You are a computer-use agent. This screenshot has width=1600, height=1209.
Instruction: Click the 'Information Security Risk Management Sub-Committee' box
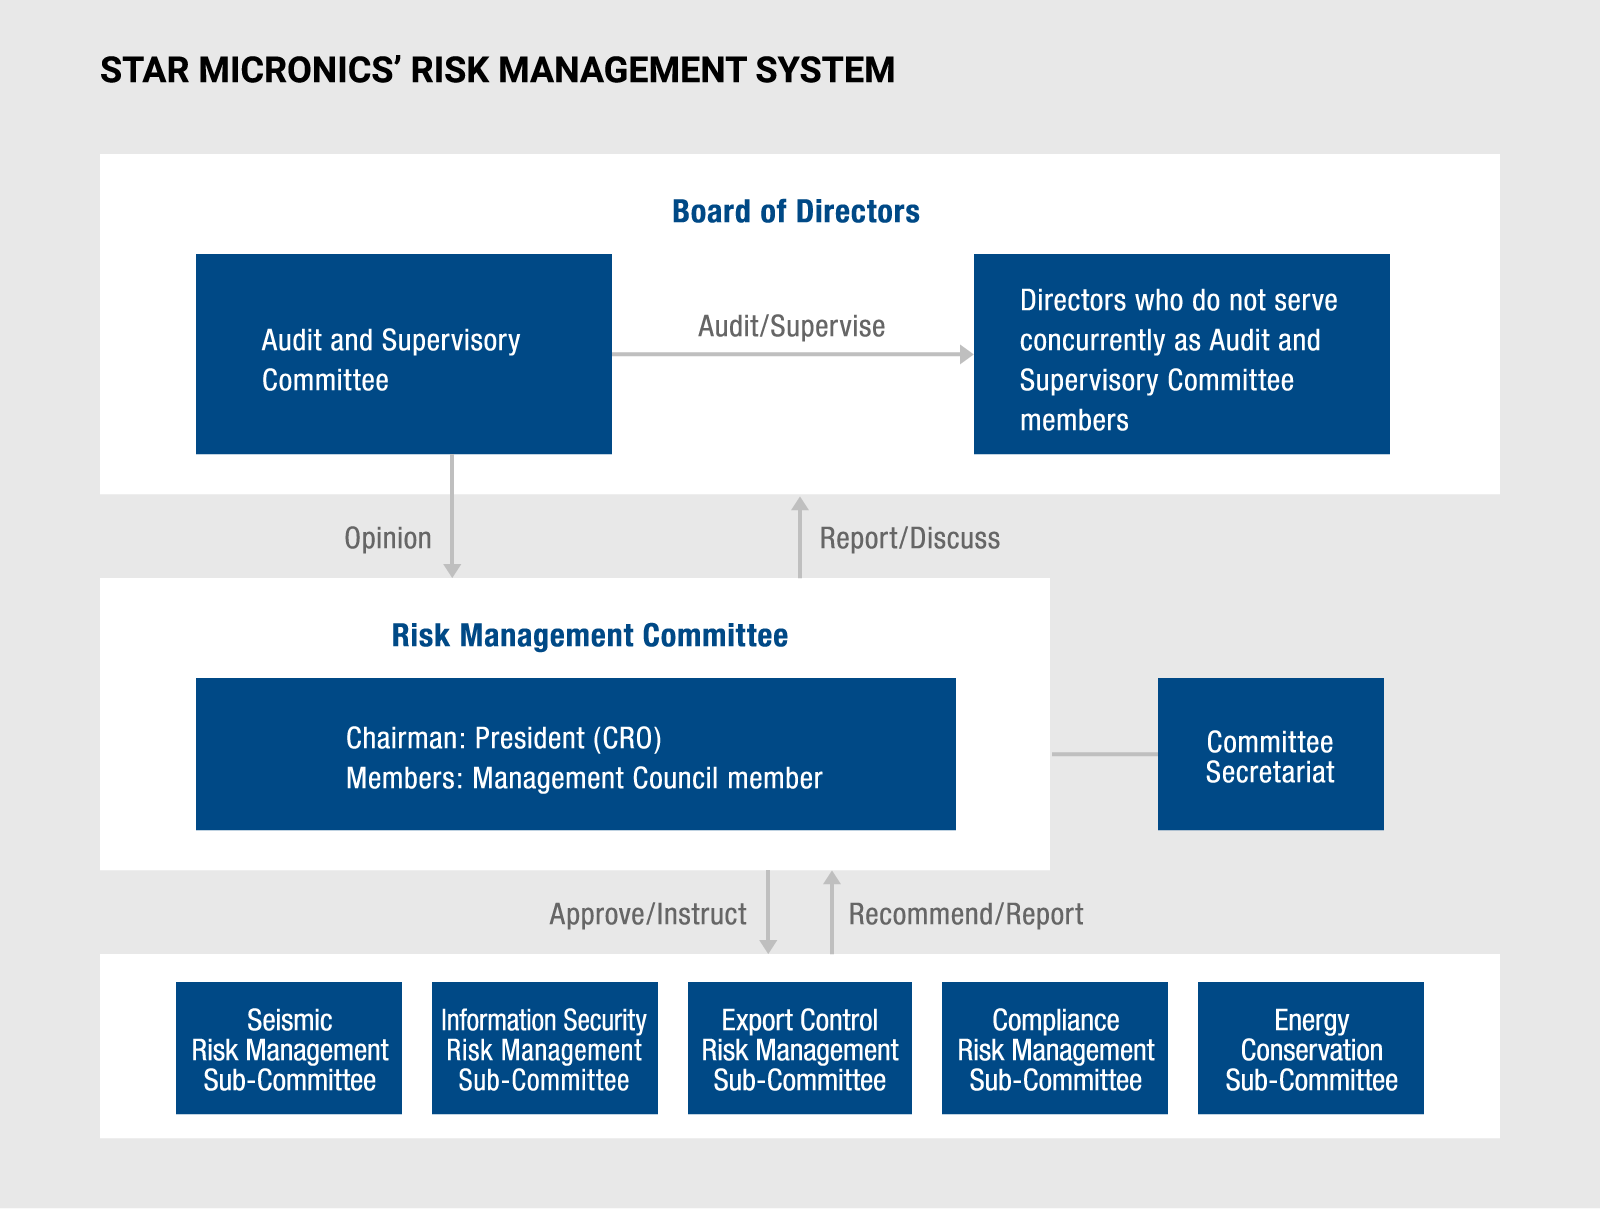[545, 1048]
